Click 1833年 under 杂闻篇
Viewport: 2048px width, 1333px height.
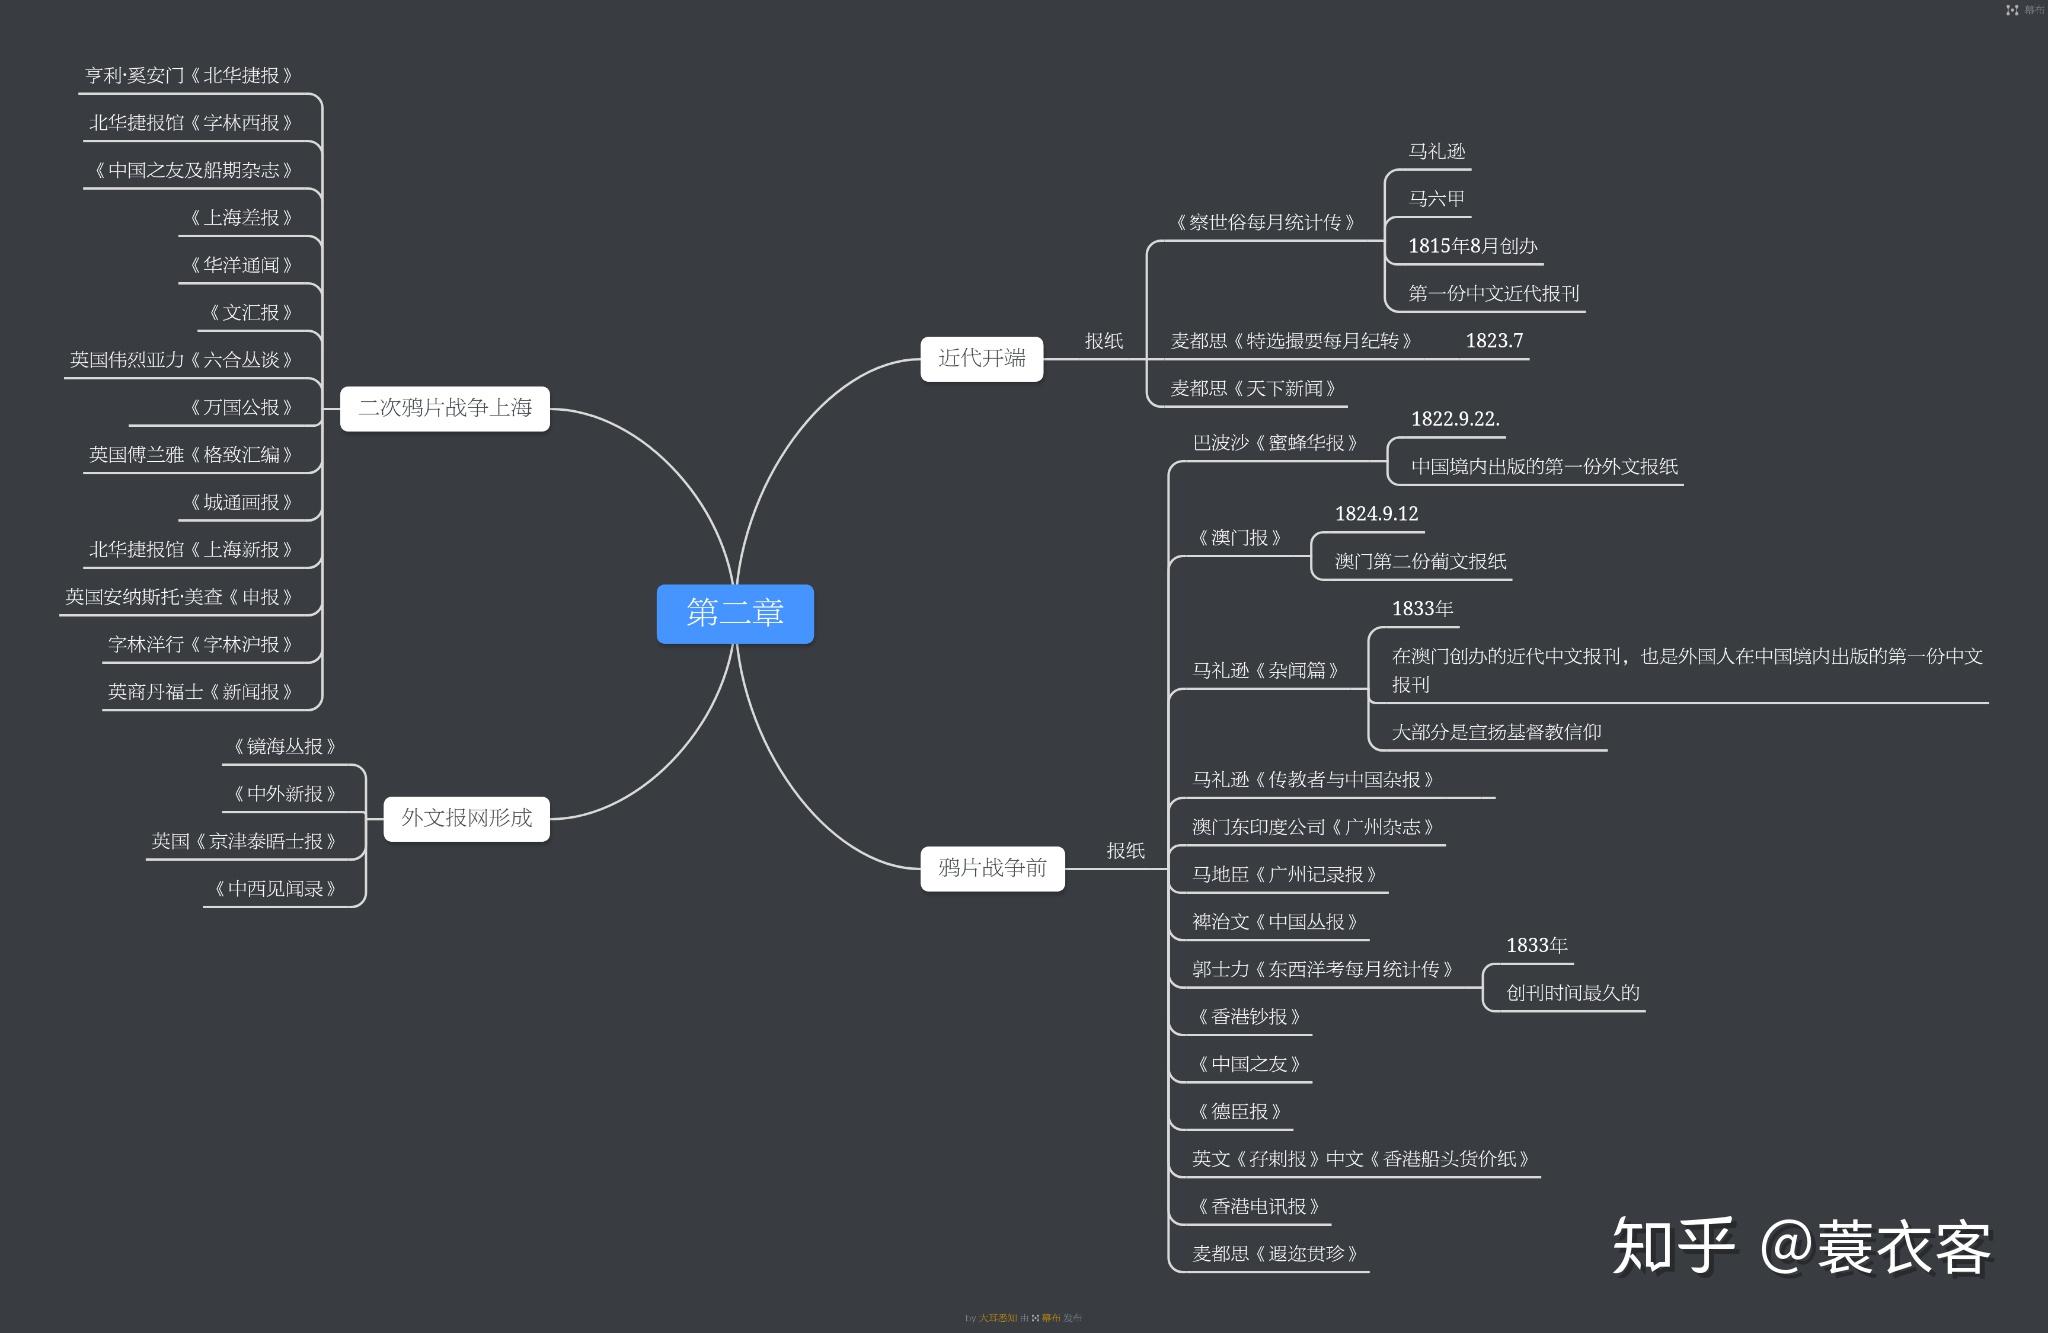(x=1422, y=609)
